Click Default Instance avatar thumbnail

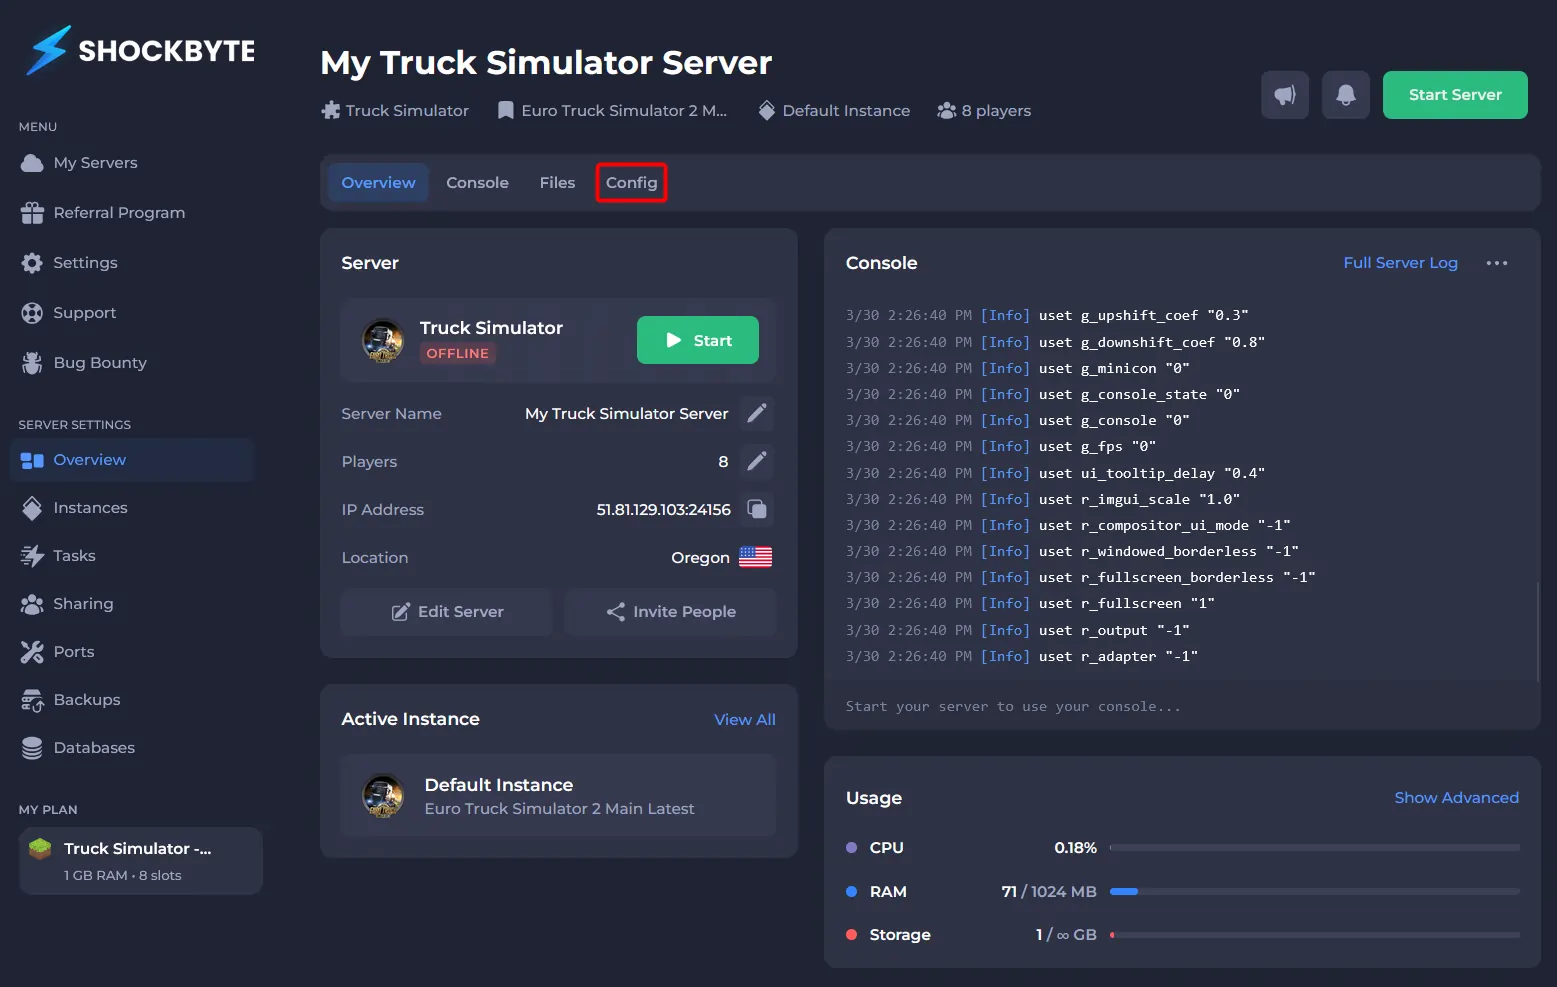click(383, 796)
